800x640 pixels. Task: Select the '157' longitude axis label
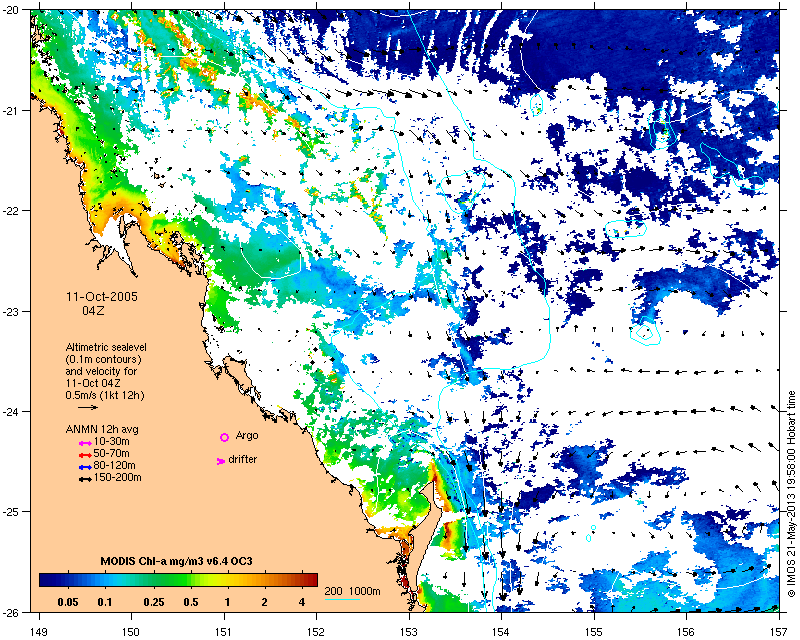[x=780, y=632]
